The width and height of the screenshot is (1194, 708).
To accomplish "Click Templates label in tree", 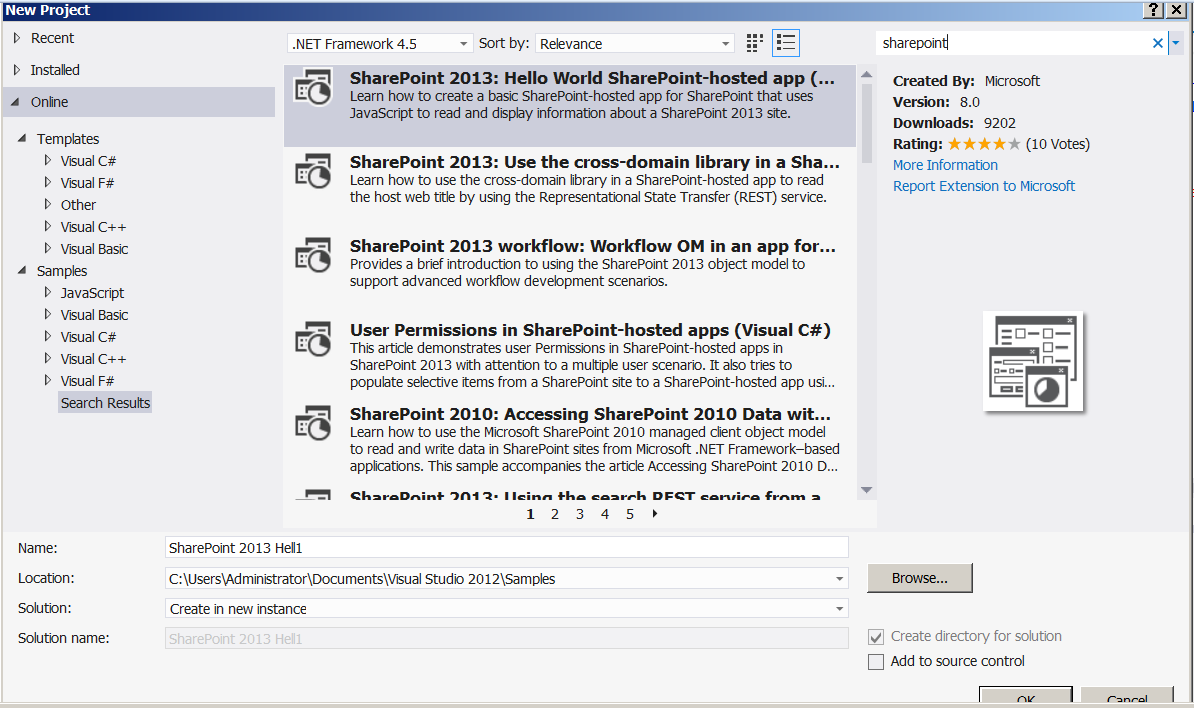I will pyautogui.click(x=68, y=139).
